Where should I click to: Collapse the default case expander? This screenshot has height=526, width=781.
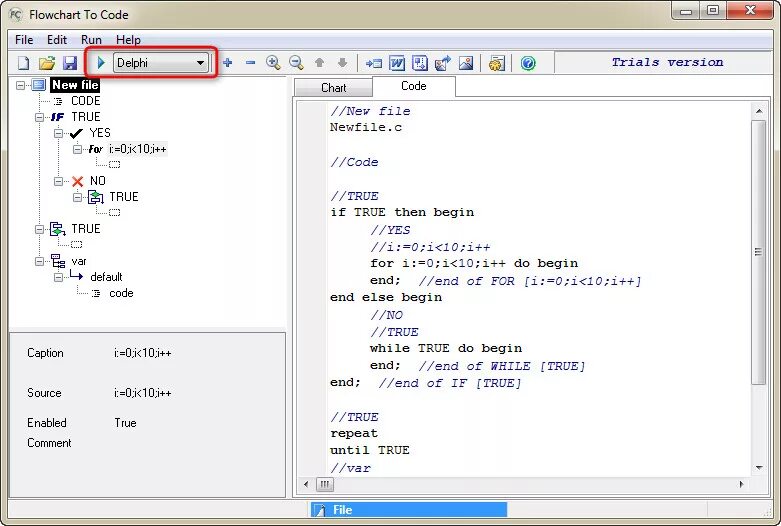tap(58, 277)
